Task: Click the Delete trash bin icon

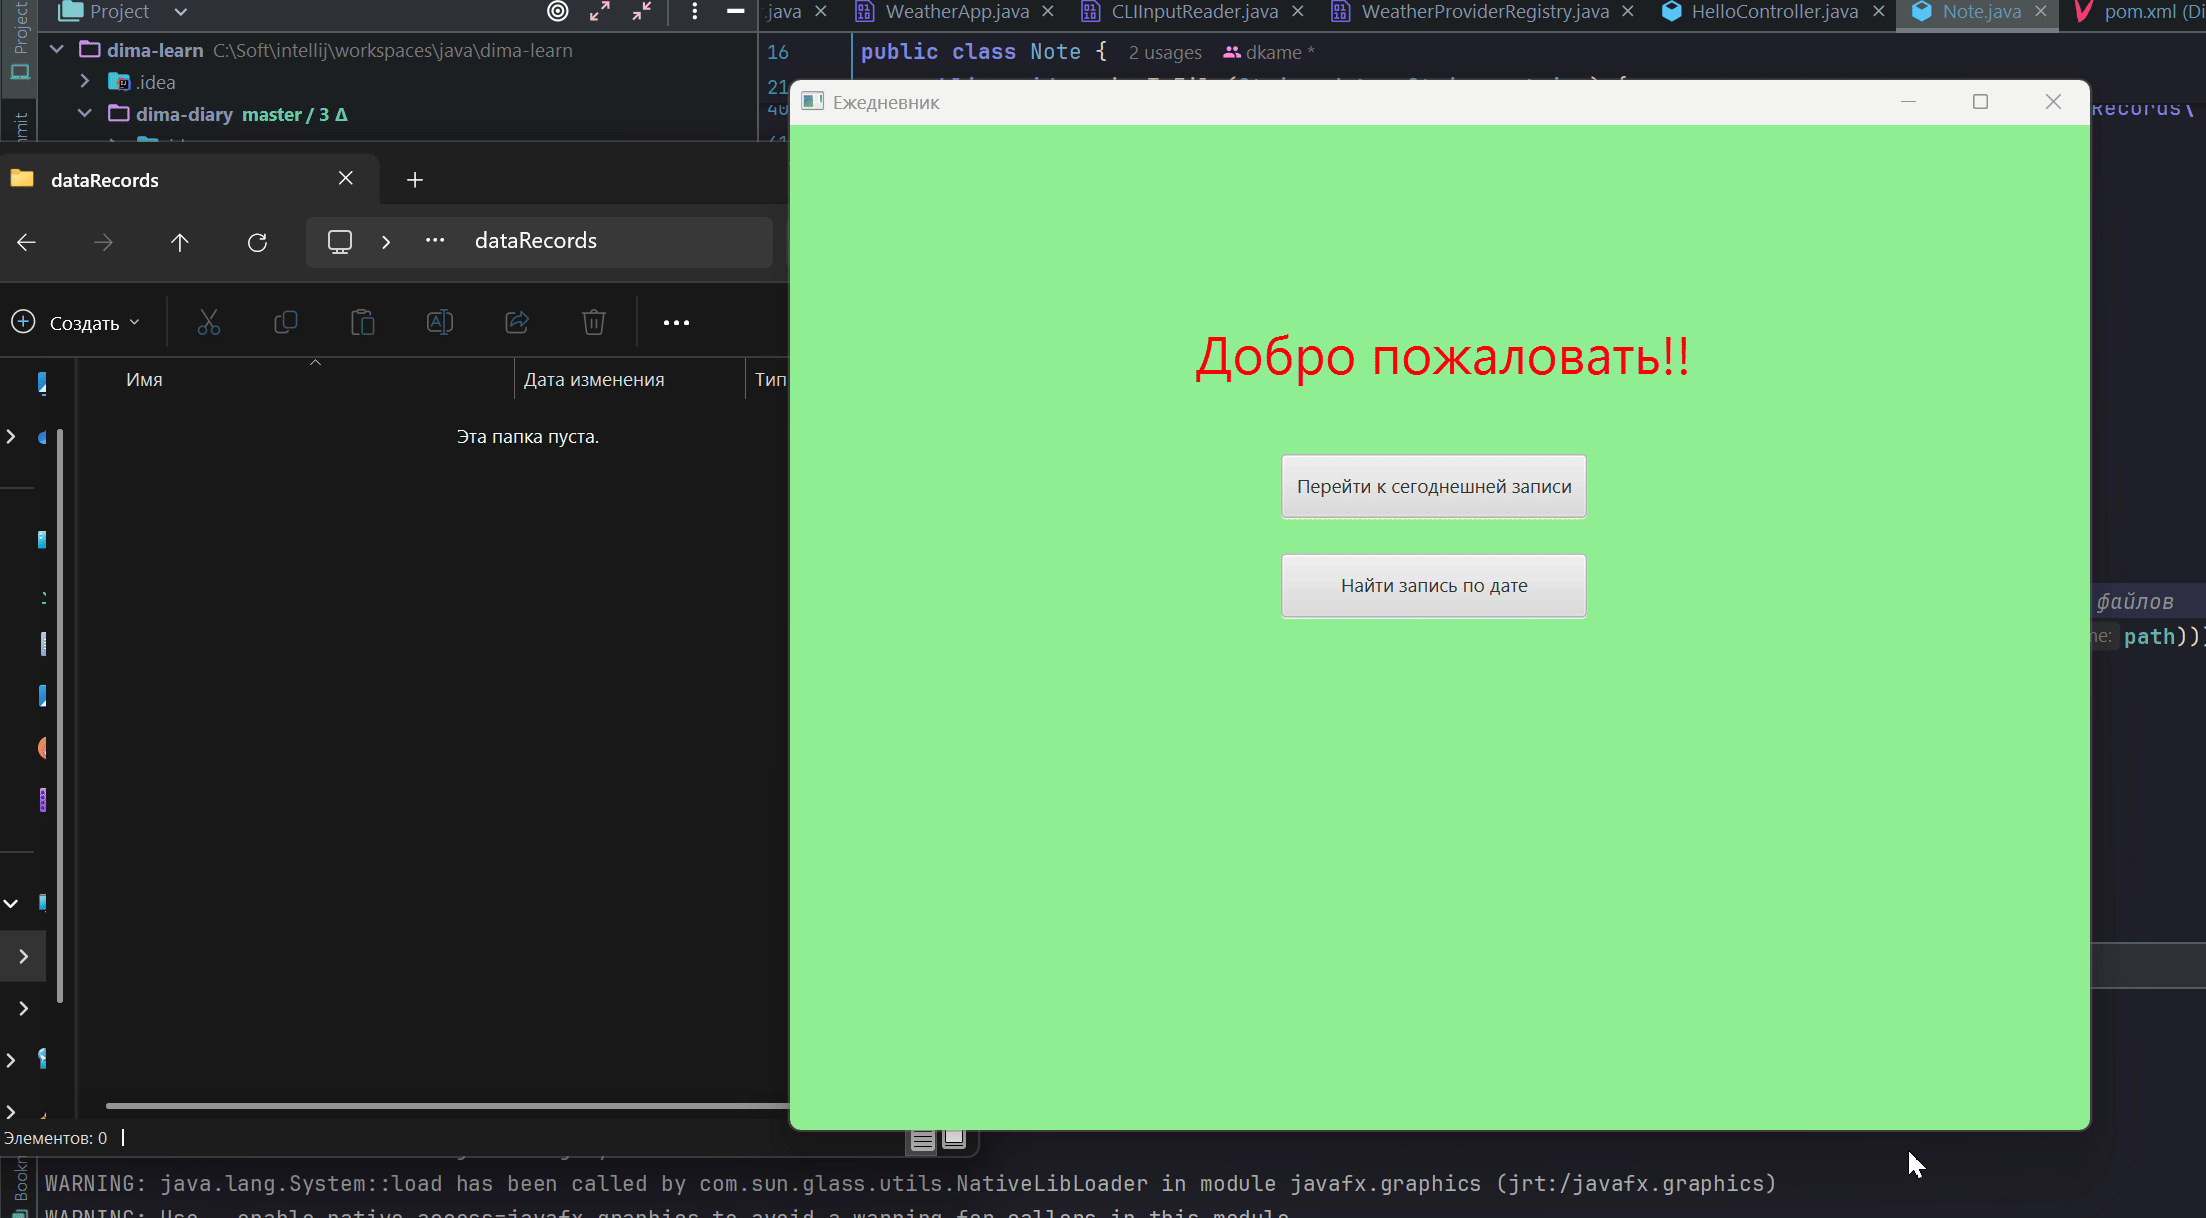Action: 594,322
